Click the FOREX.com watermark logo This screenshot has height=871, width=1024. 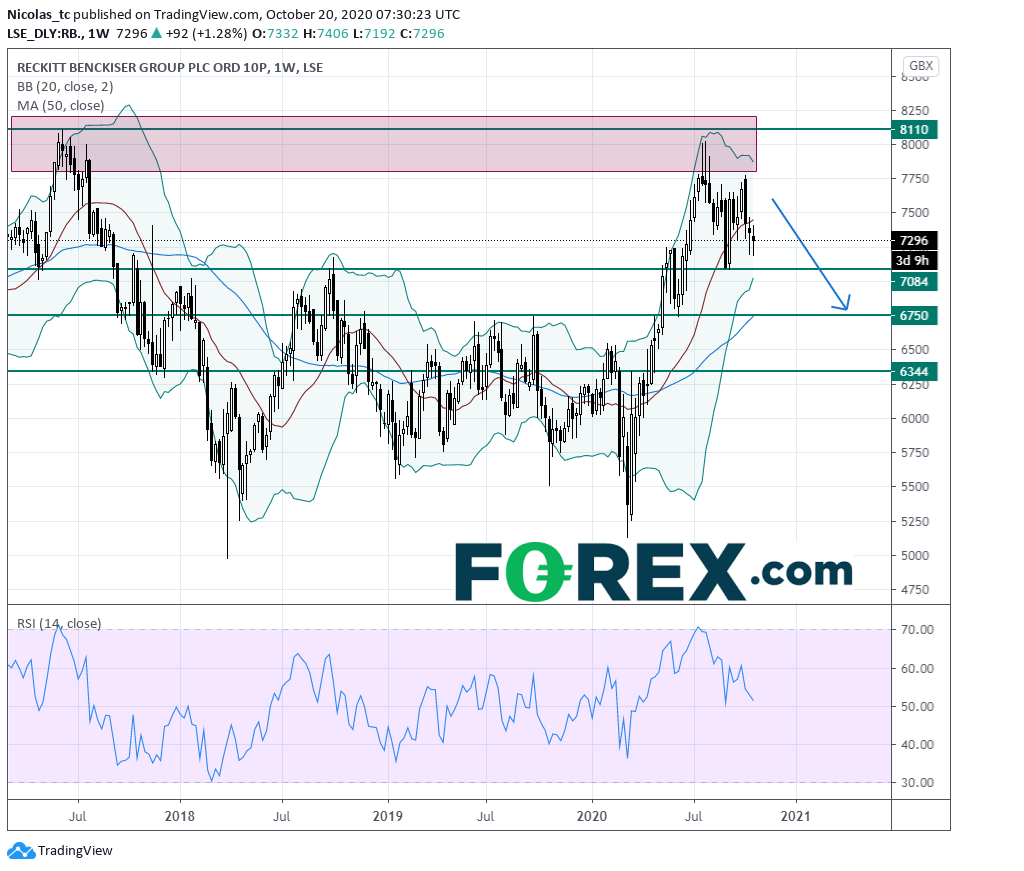[653, 572]
